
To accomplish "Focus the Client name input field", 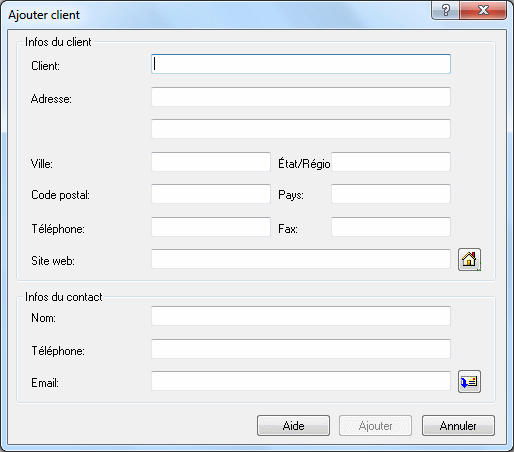I will [x=301, y=64].
